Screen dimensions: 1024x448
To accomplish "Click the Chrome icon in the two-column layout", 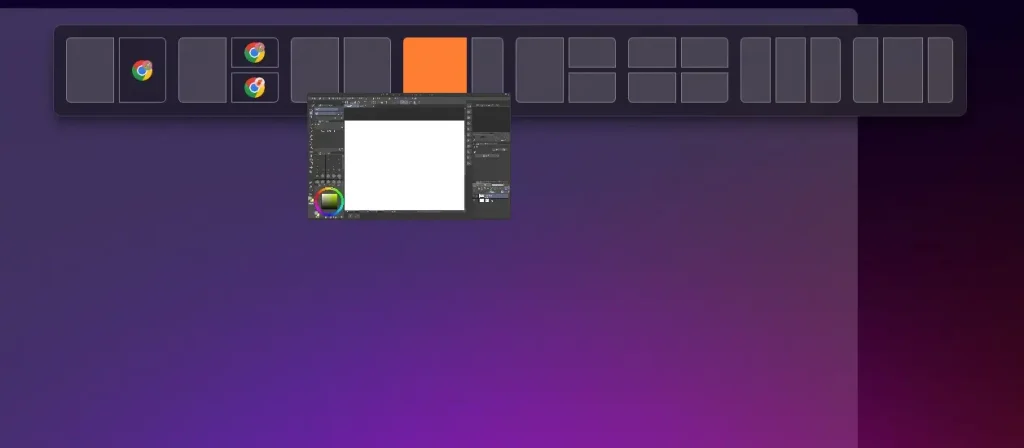I will click(x=142, y=70).
